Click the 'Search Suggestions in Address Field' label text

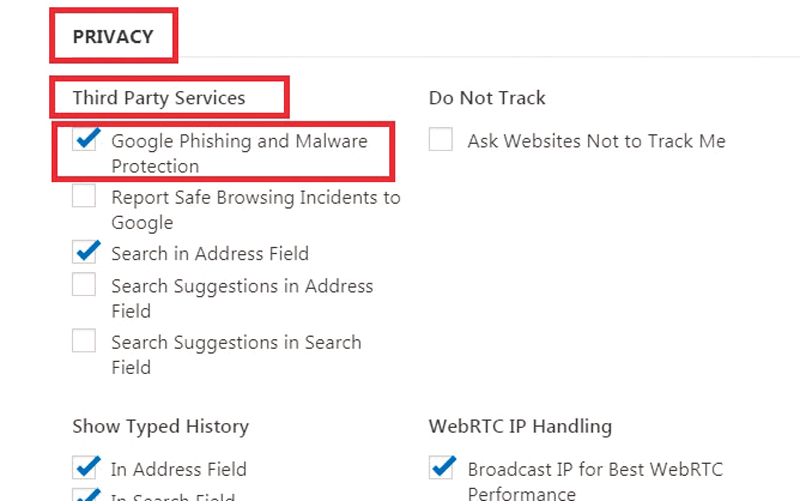(x=242, y=298)
